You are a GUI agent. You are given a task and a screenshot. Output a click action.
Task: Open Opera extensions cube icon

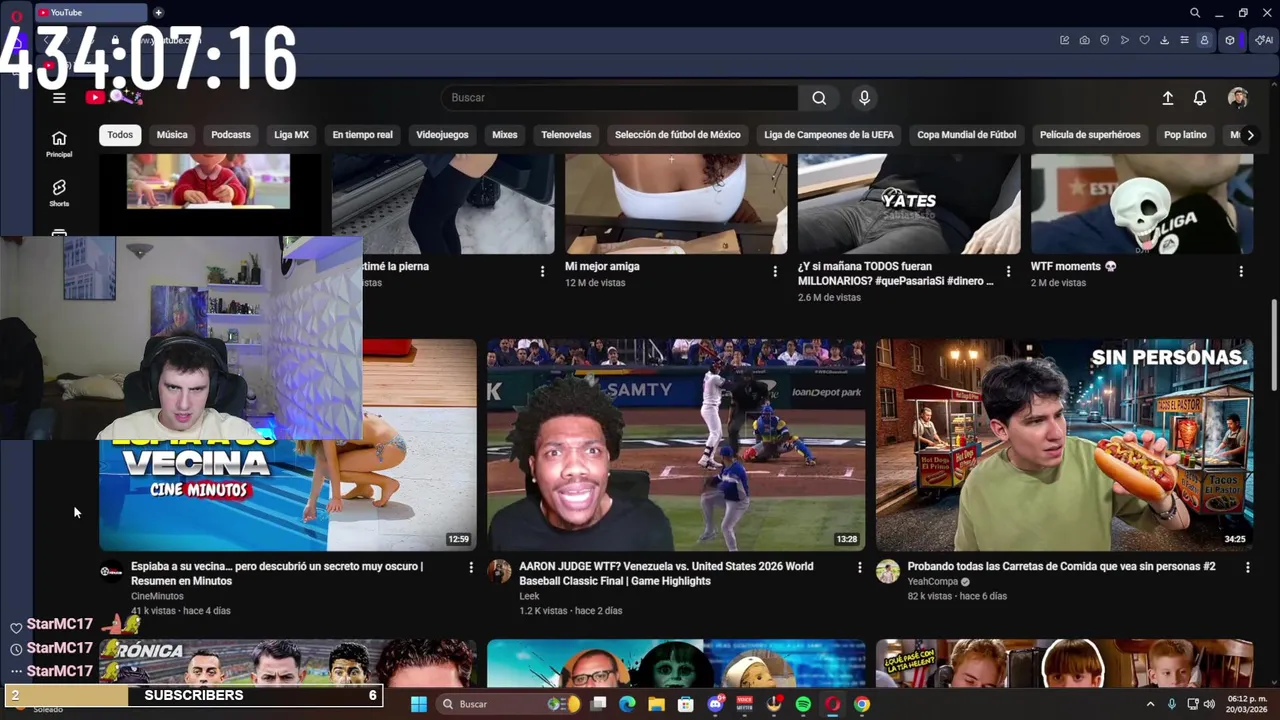coord(1230,40)
